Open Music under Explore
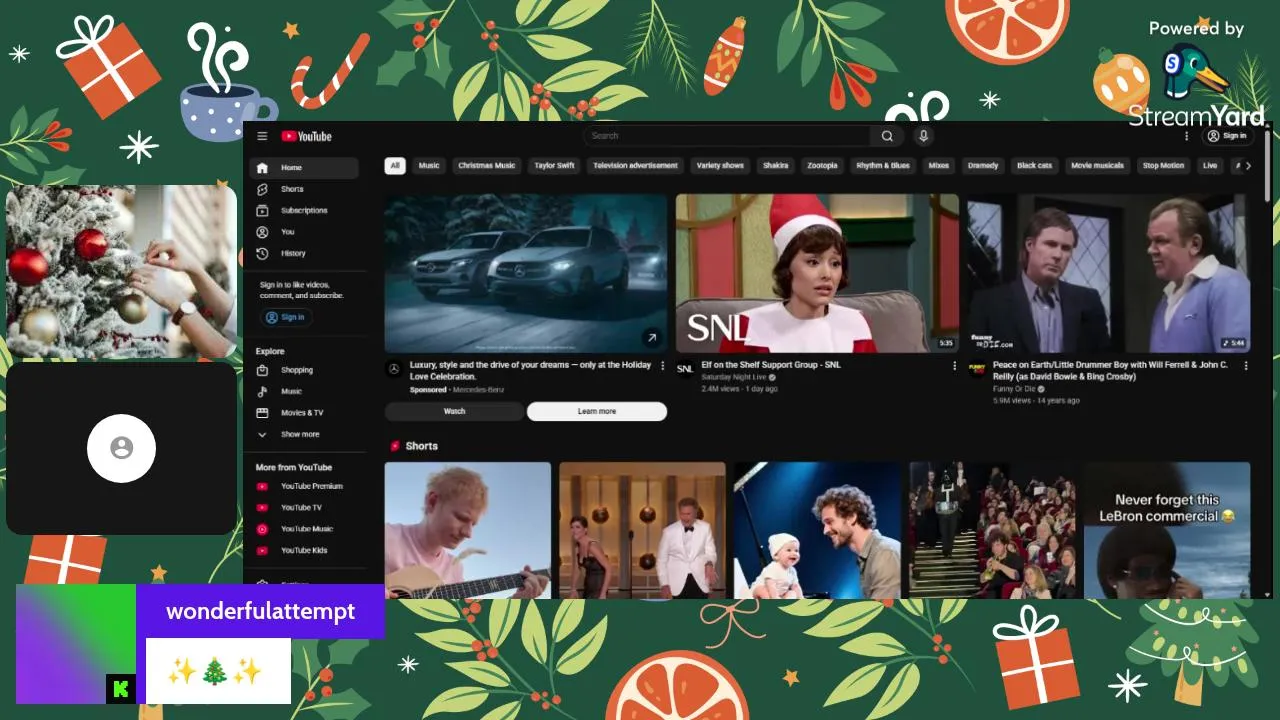This screenshot has width=1280, height=720. 304,391
